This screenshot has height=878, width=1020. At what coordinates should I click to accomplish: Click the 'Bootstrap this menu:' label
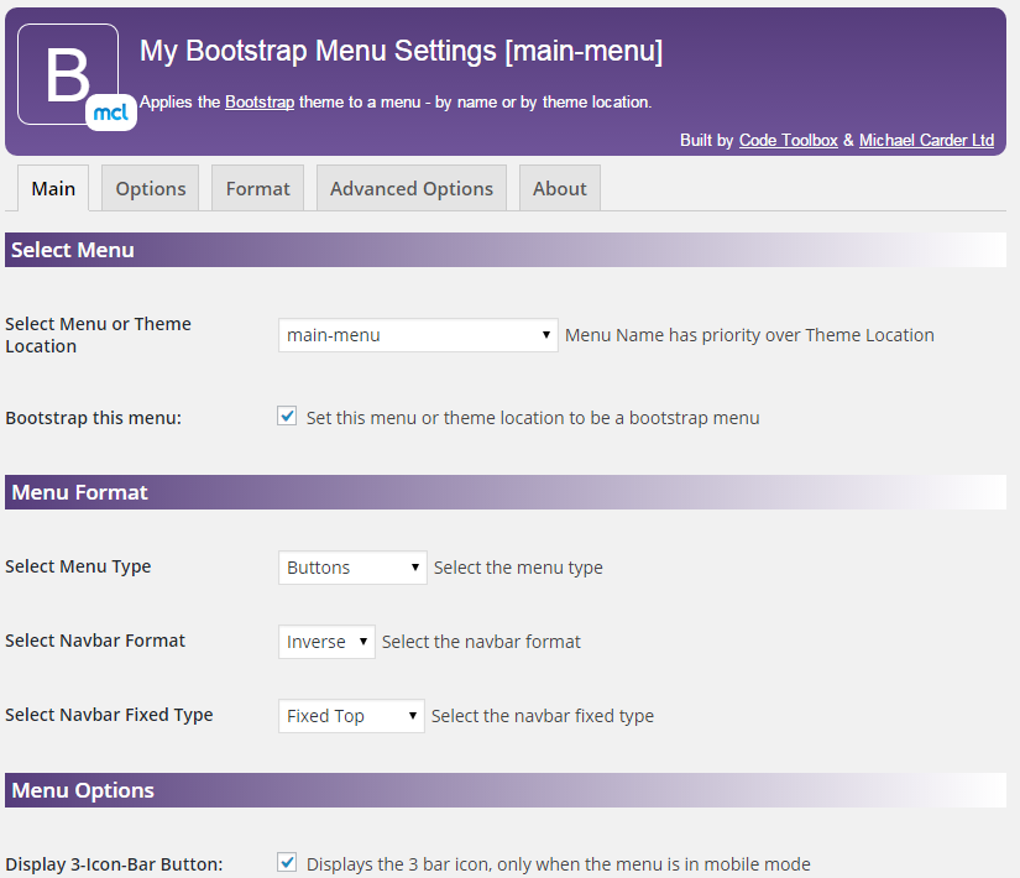pyautogui.click(x=94, y=418)
